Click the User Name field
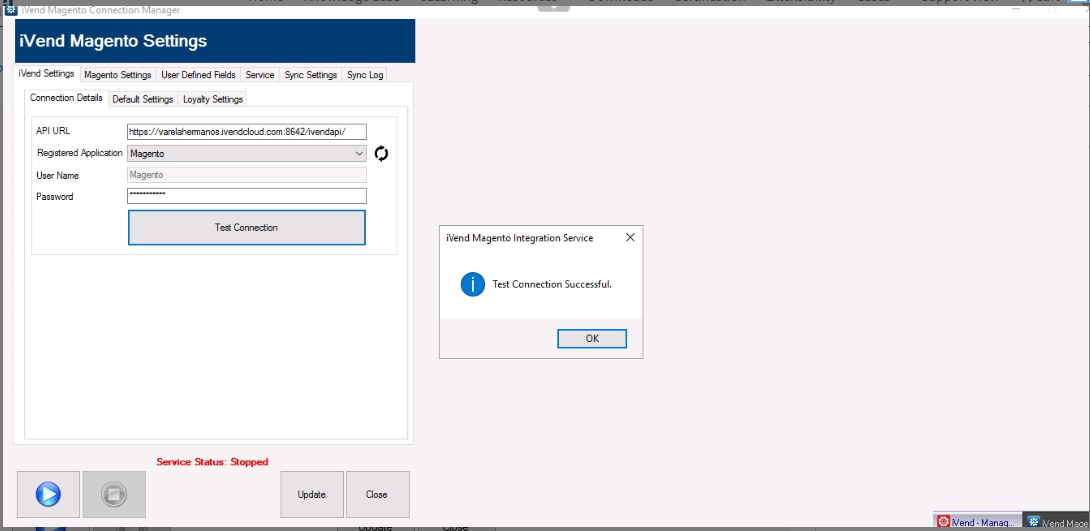Viewport: 1090px width, 531px height. [x=247, y=175]
